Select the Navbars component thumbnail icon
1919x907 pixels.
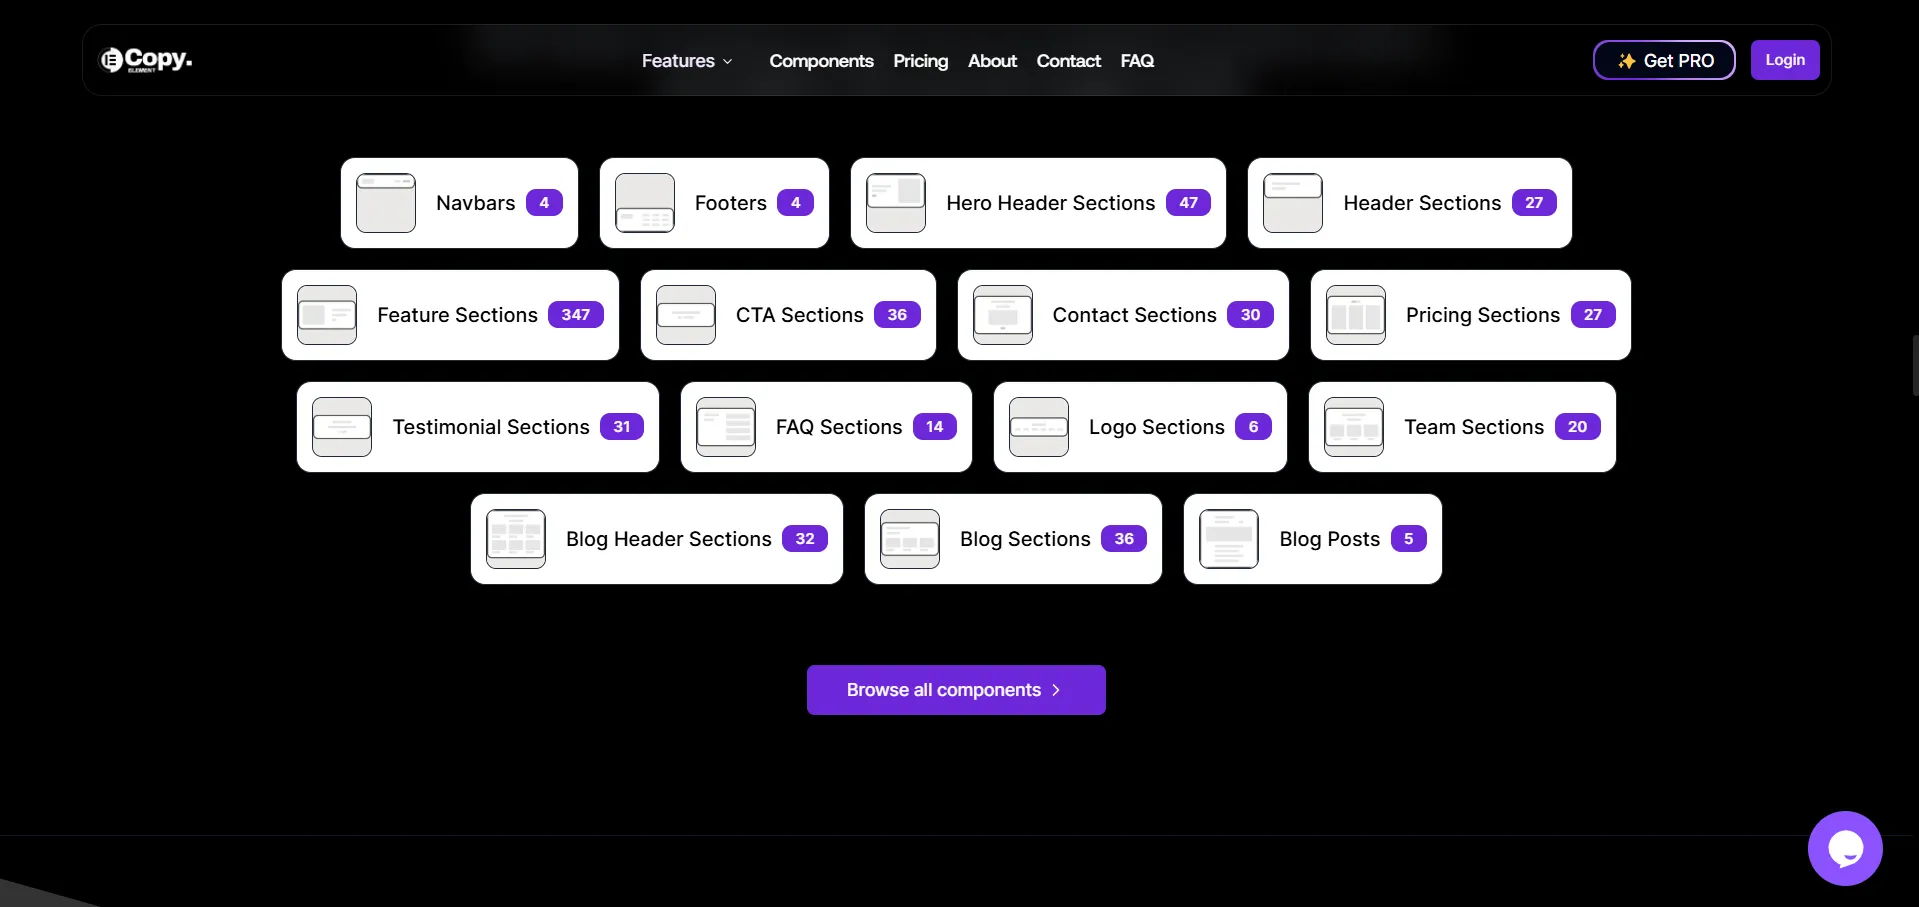click(384, 202)
